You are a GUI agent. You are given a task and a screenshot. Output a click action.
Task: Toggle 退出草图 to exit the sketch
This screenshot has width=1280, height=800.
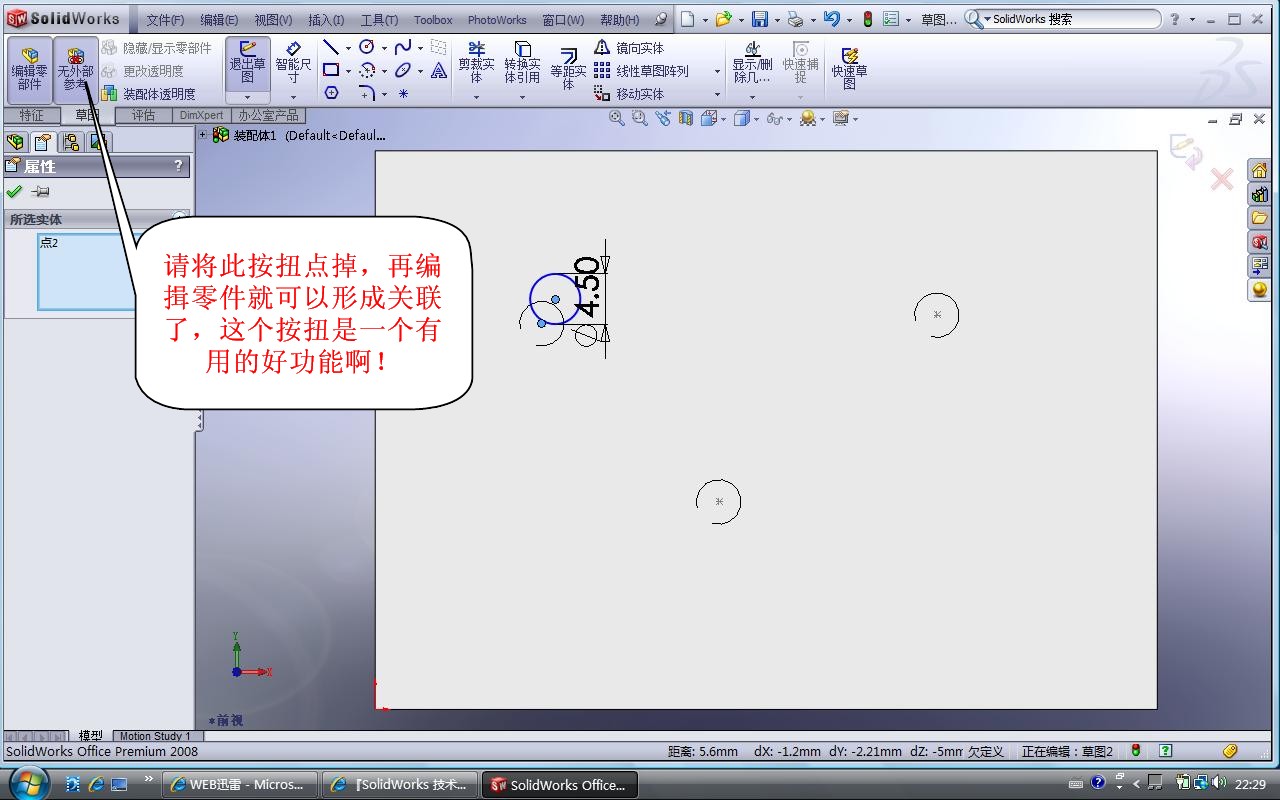pos(247,63)
